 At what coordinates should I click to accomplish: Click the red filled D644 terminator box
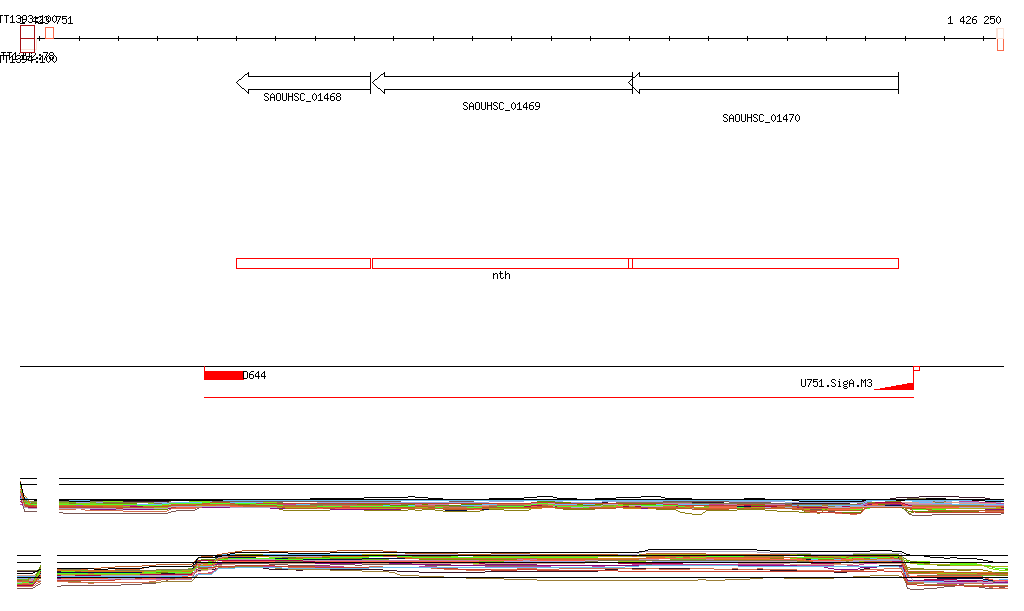tap(223, 375)
